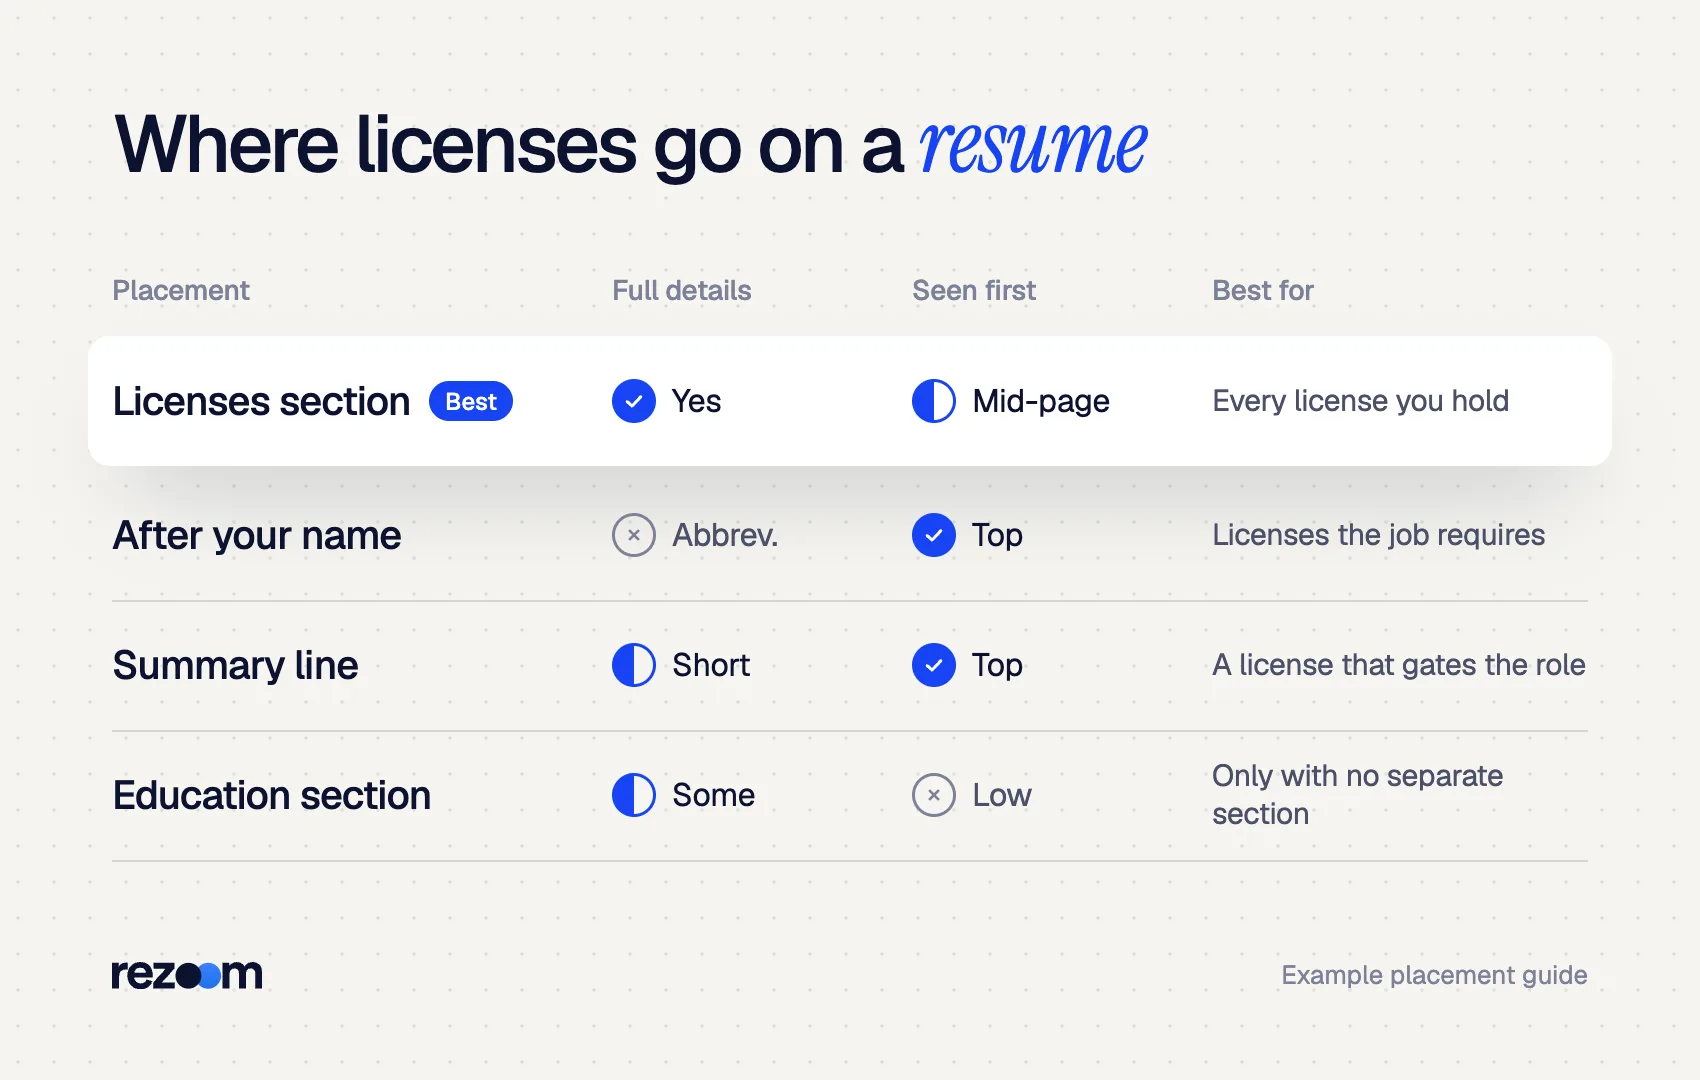
Task: Click the Abbrev. value text
Action: 725,535
